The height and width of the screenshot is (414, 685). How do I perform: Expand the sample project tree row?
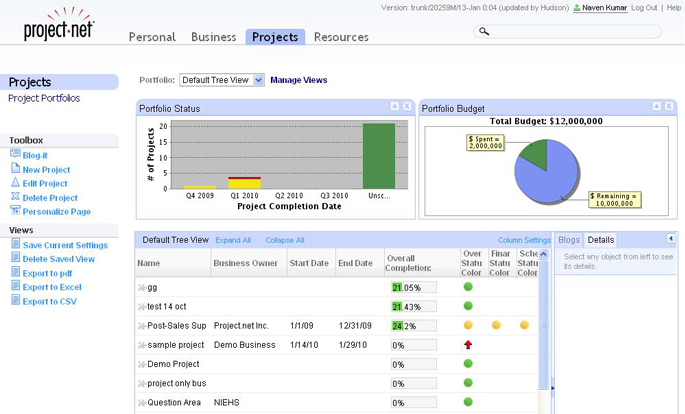tap(141, 345)
